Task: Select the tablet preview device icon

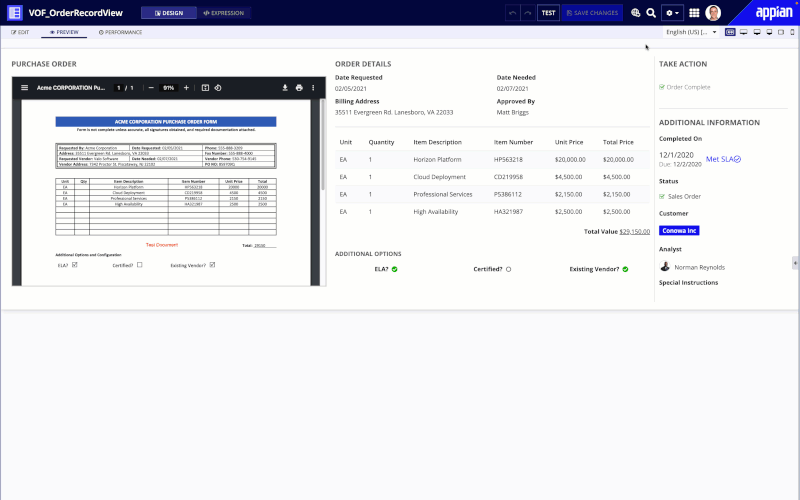Action: [x=781, y=32]
